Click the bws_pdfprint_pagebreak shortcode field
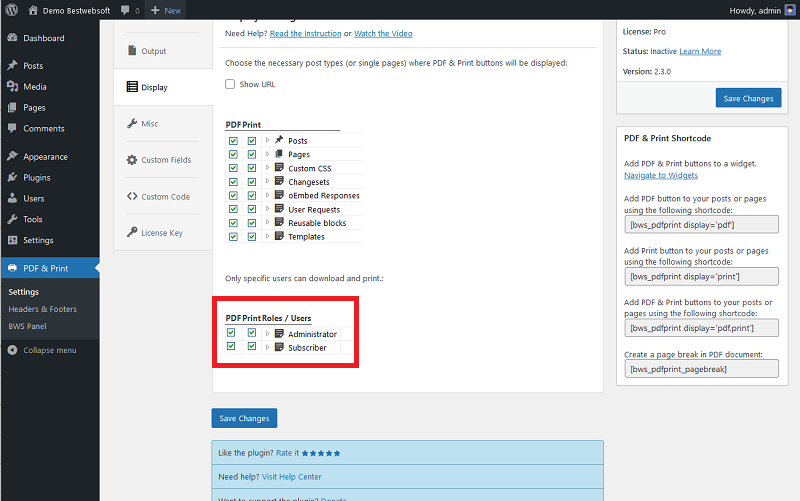 coord(702,369)
